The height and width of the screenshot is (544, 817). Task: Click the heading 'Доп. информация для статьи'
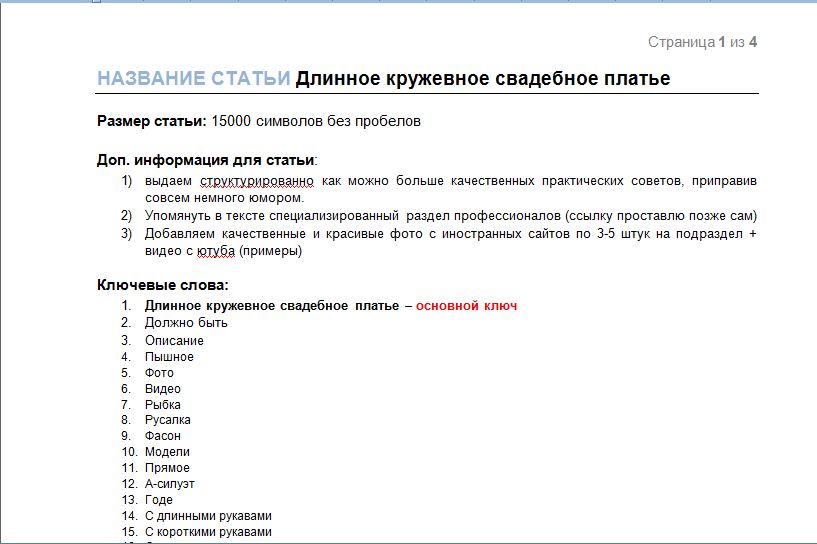point(207,160)
